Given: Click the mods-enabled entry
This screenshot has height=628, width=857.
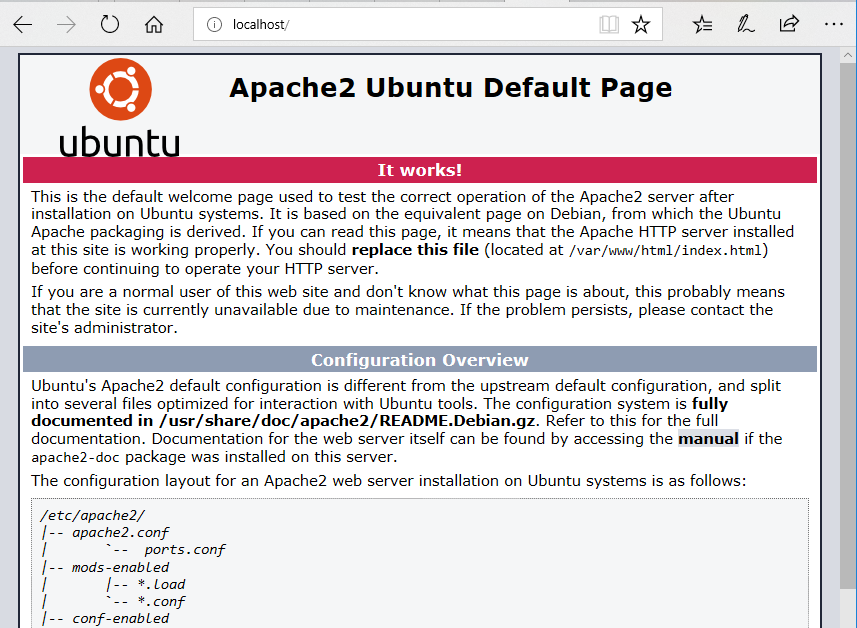Looking at the screenshot, I should point(121,567).
